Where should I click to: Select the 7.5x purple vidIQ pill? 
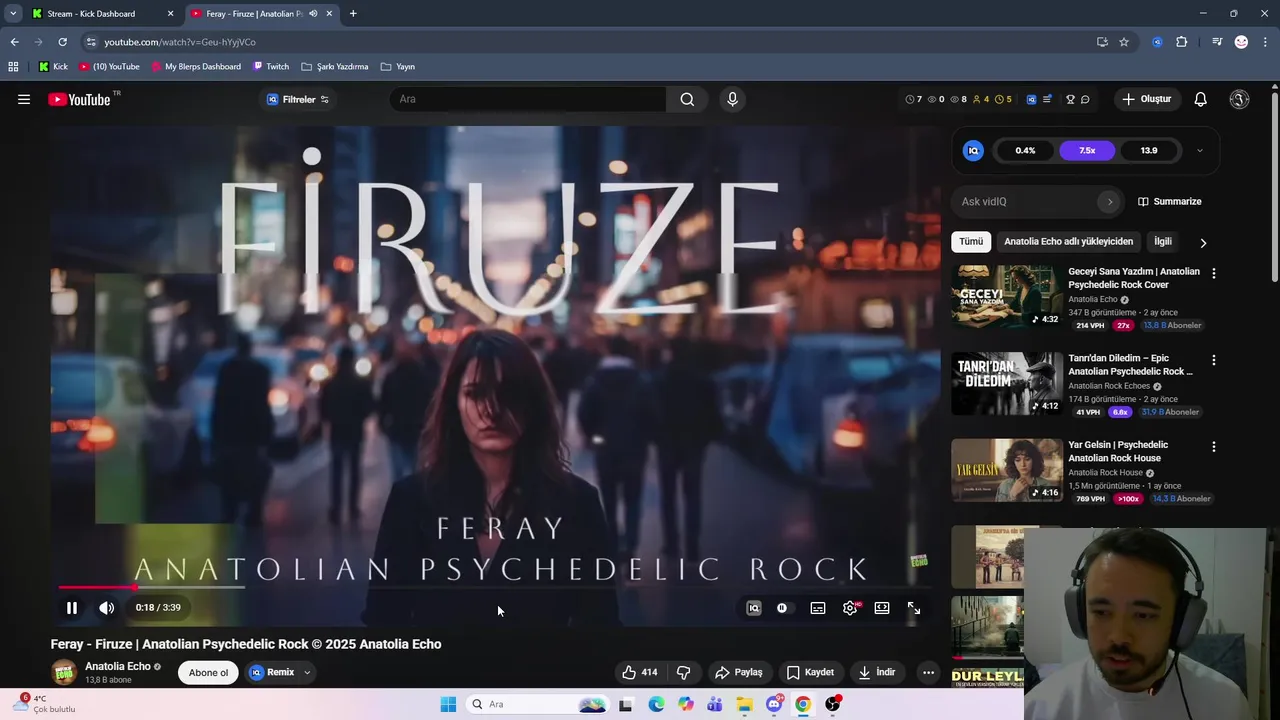pos(1087,151)
